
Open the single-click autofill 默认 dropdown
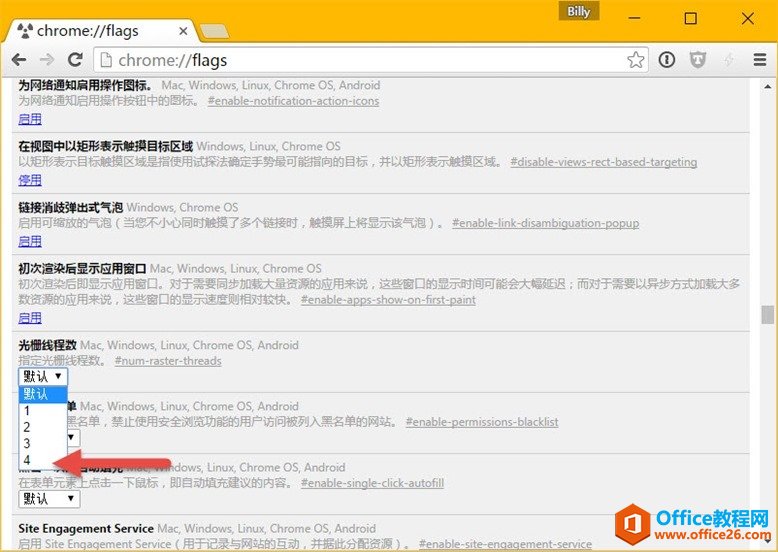[49, 498]
